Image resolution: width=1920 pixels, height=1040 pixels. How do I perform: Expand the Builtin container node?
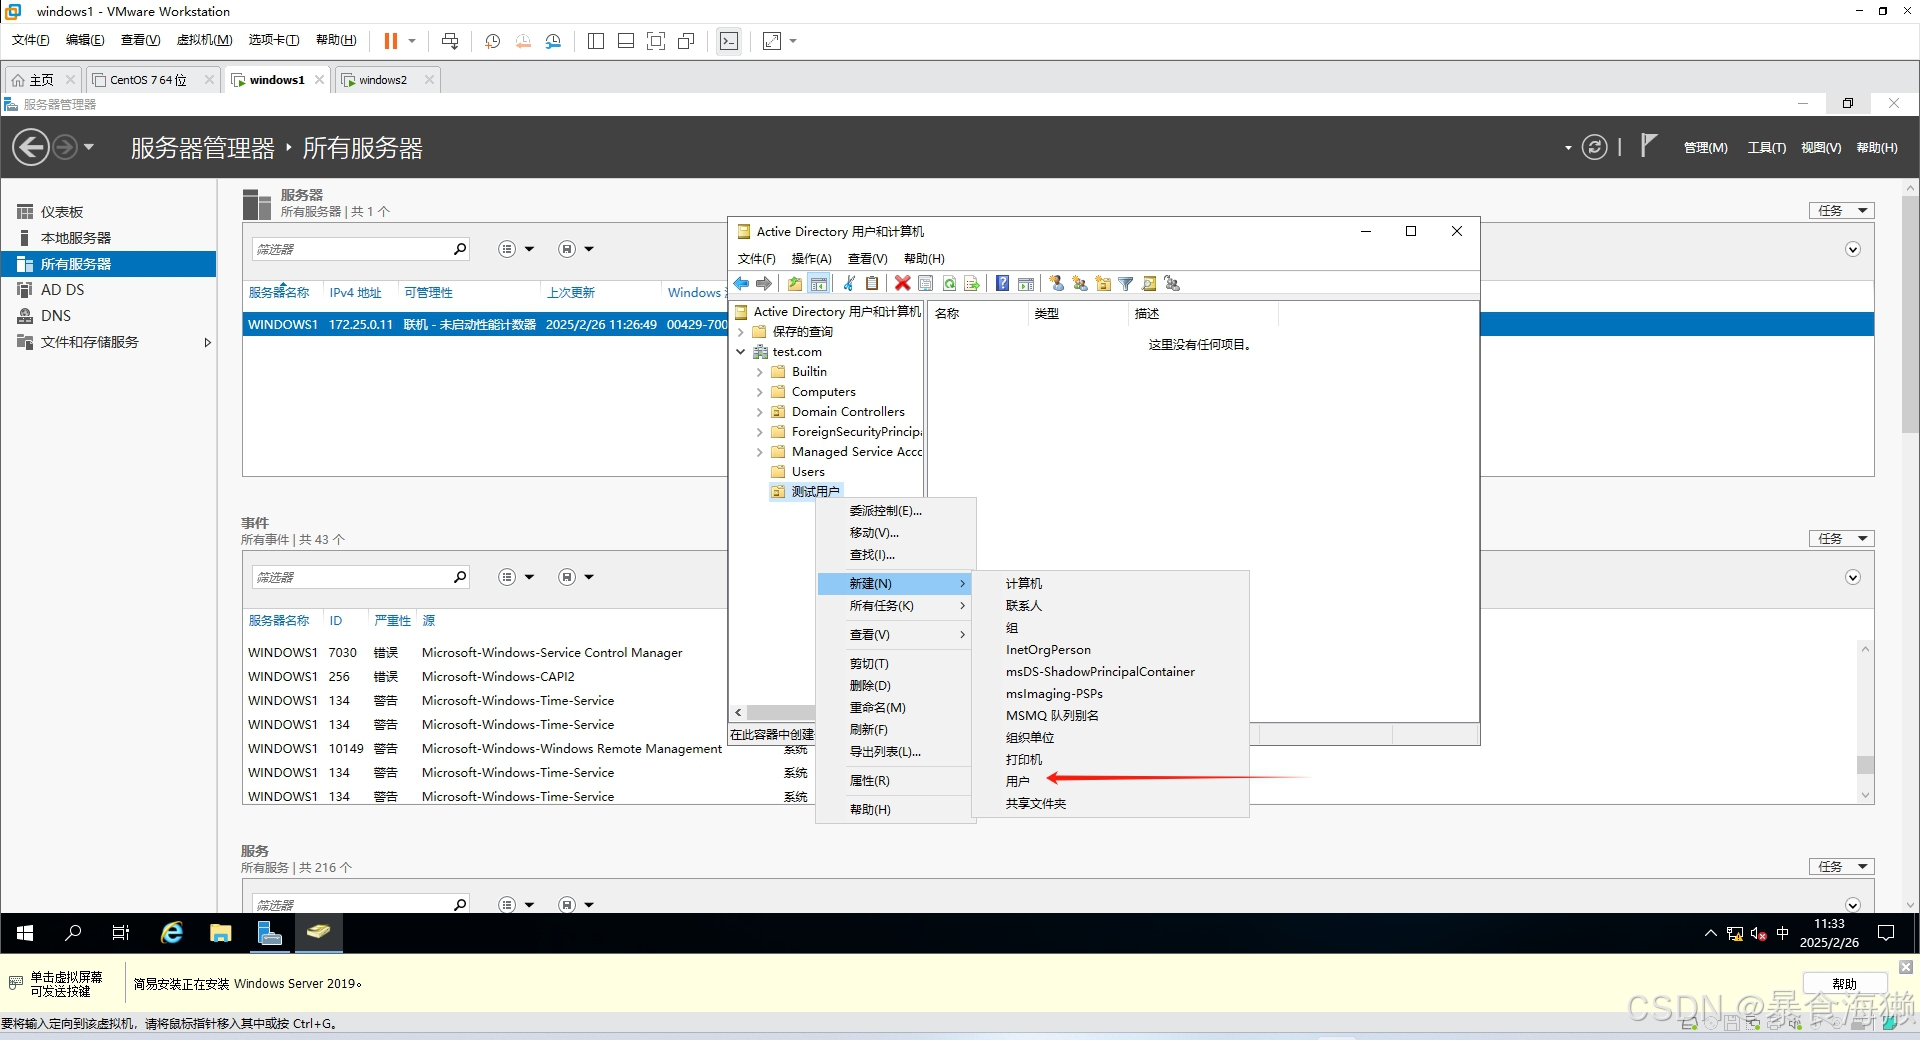tap(759, 372)
